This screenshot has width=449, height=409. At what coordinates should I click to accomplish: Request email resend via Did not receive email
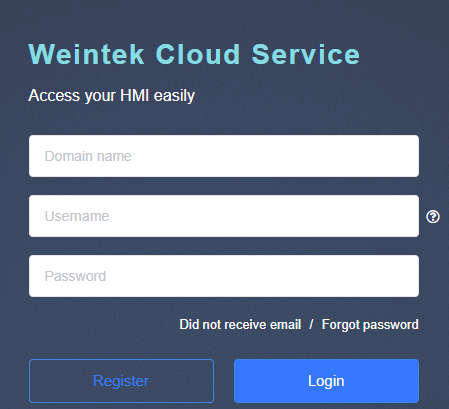click(x=240, y=325)
